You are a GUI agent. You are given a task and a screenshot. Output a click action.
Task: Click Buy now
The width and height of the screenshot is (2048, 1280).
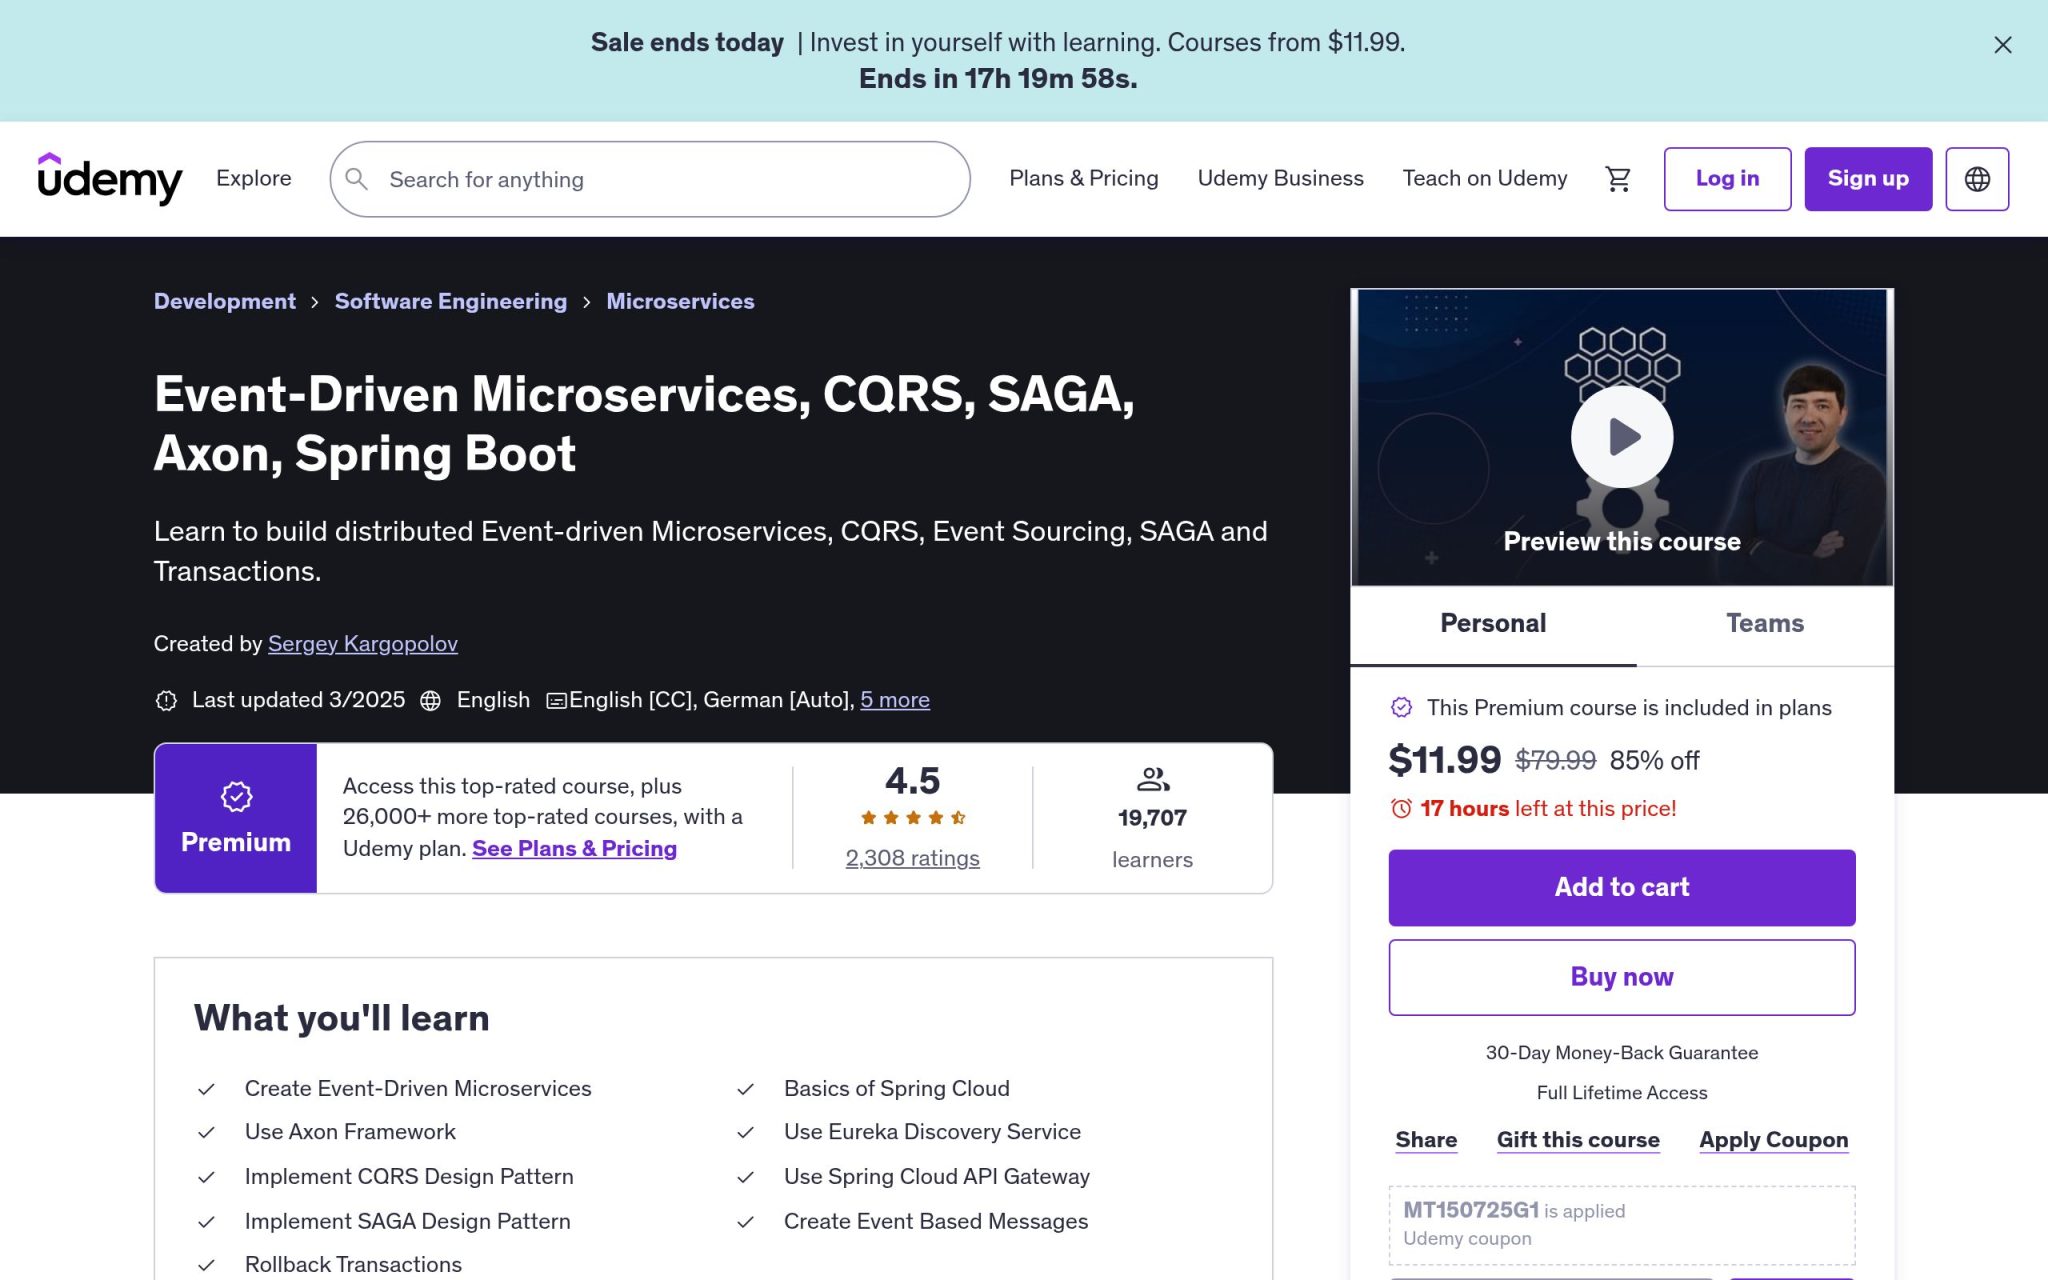coord(1621,977)
